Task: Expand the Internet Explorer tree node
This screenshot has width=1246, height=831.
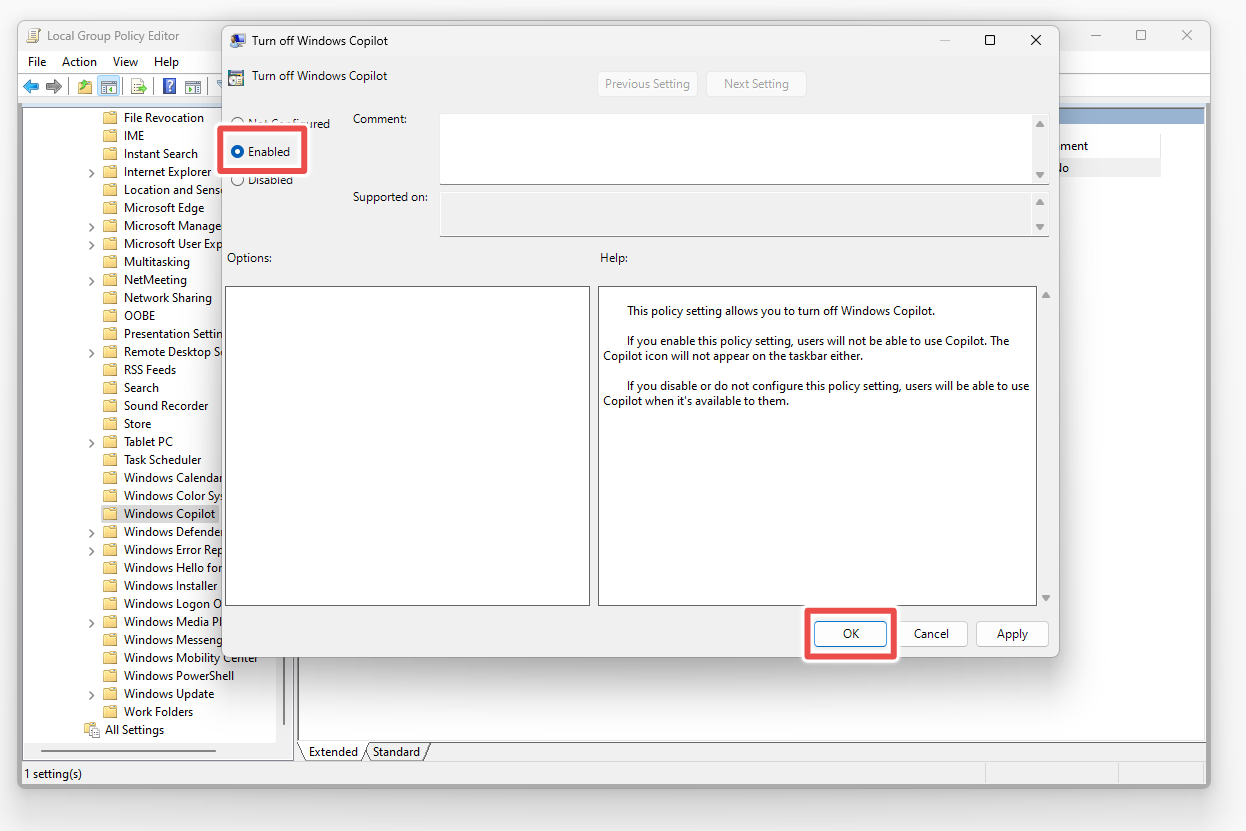Action: click(x=92, y=172)
